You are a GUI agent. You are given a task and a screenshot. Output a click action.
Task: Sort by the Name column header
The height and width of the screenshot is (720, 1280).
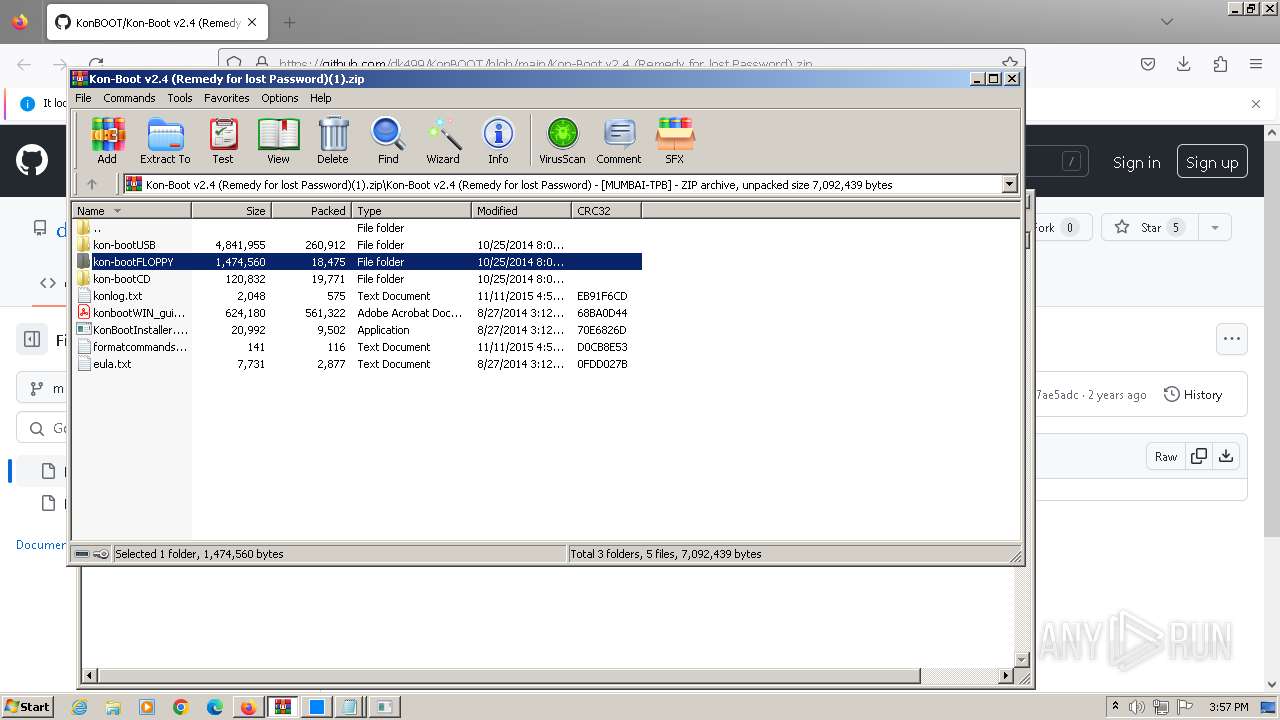(x=131, y=210)
